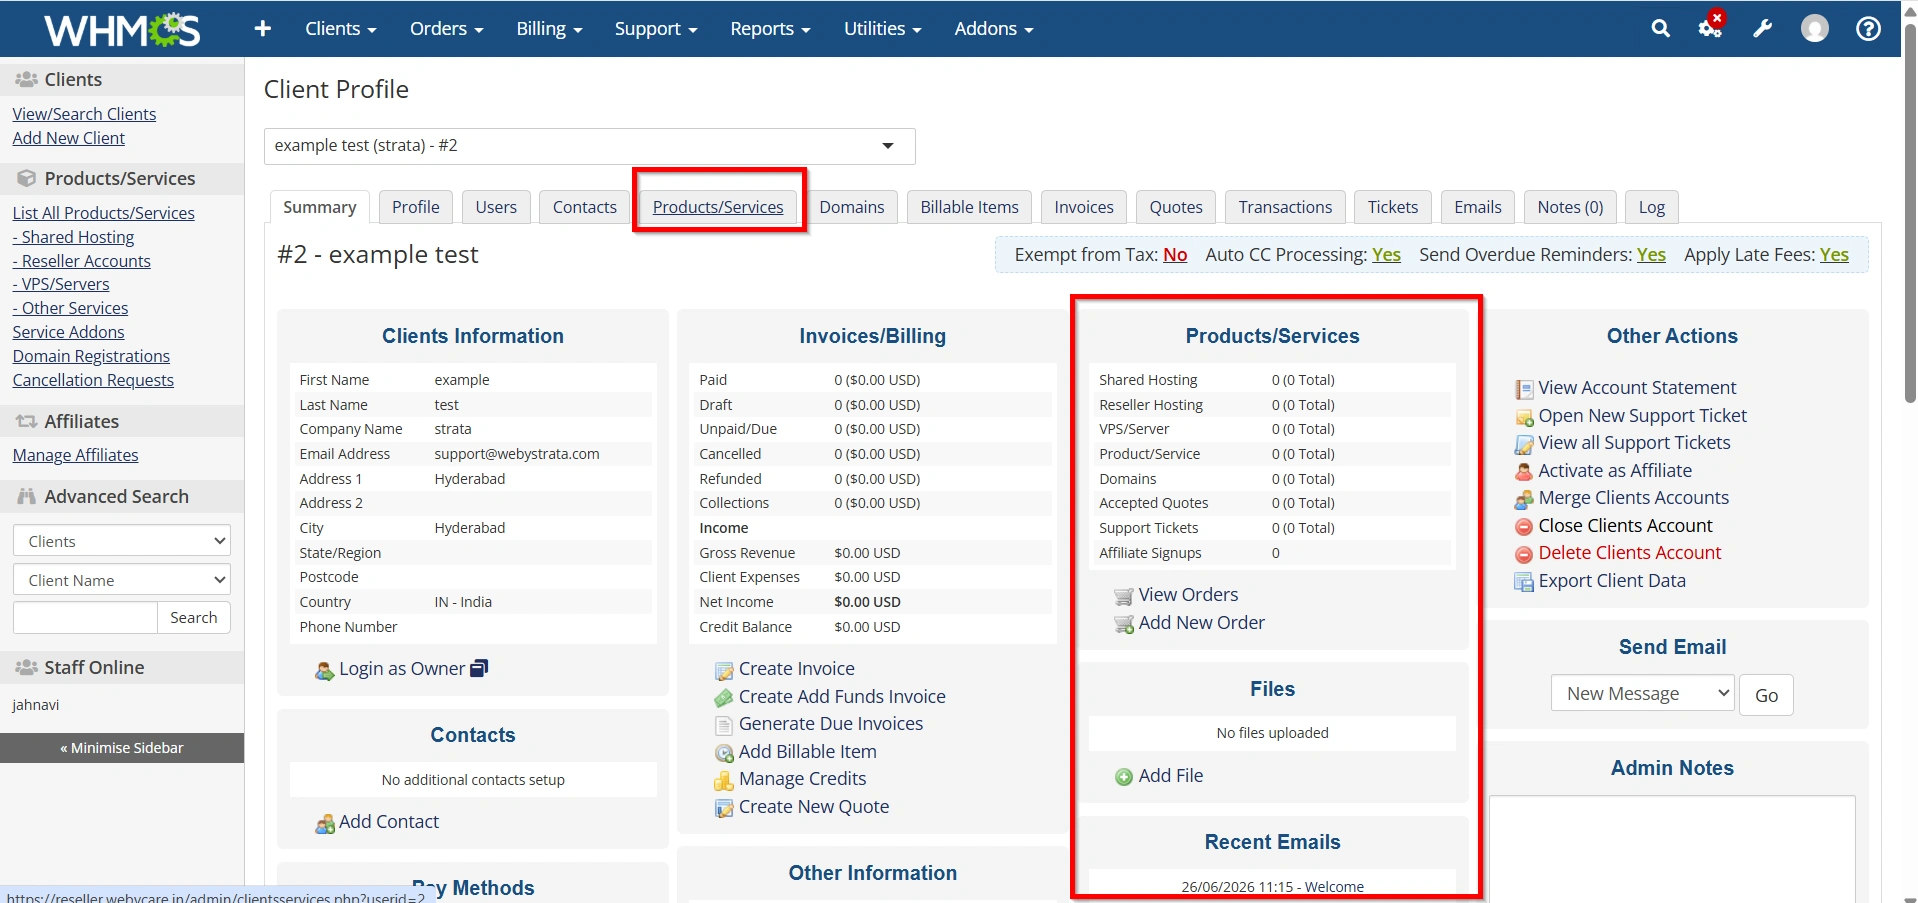Click the Export Client Data icon
This screenshot has width=1918, height=903.
(1524, 582)
